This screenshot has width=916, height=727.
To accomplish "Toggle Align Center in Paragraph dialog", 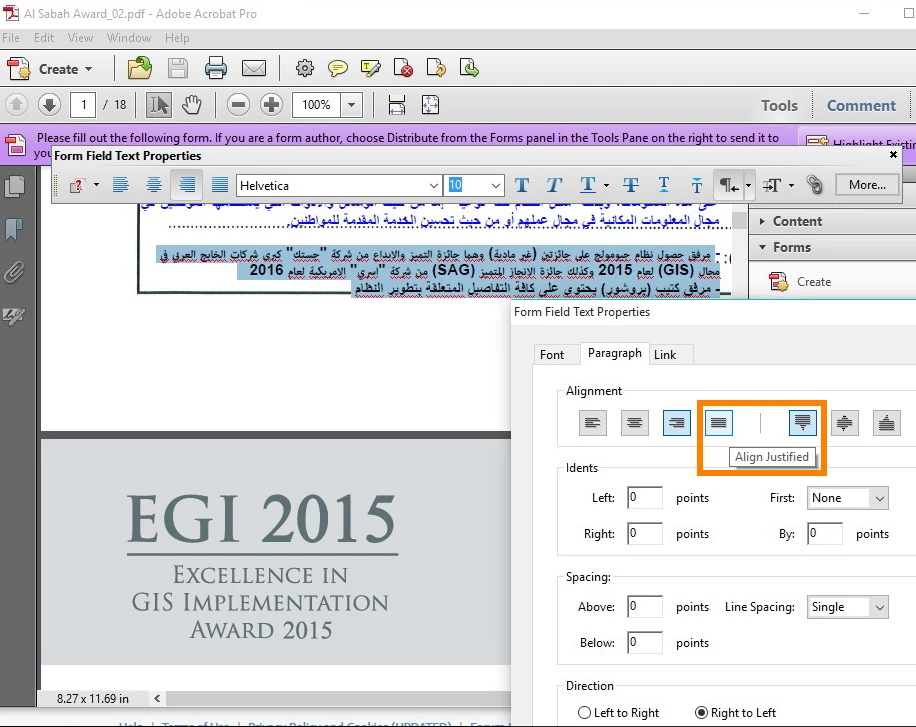I will tap(634, 423).
